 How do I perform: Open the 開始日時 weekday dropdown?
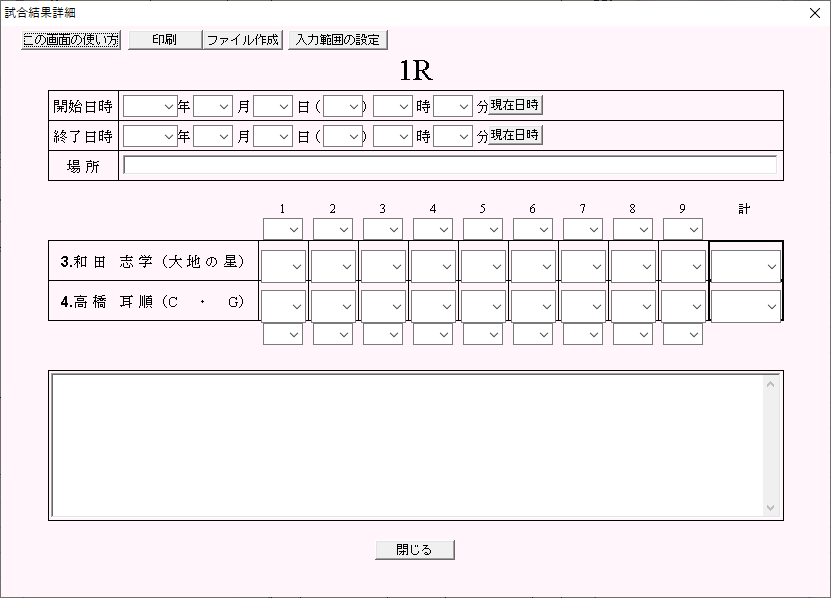point(342,106)
